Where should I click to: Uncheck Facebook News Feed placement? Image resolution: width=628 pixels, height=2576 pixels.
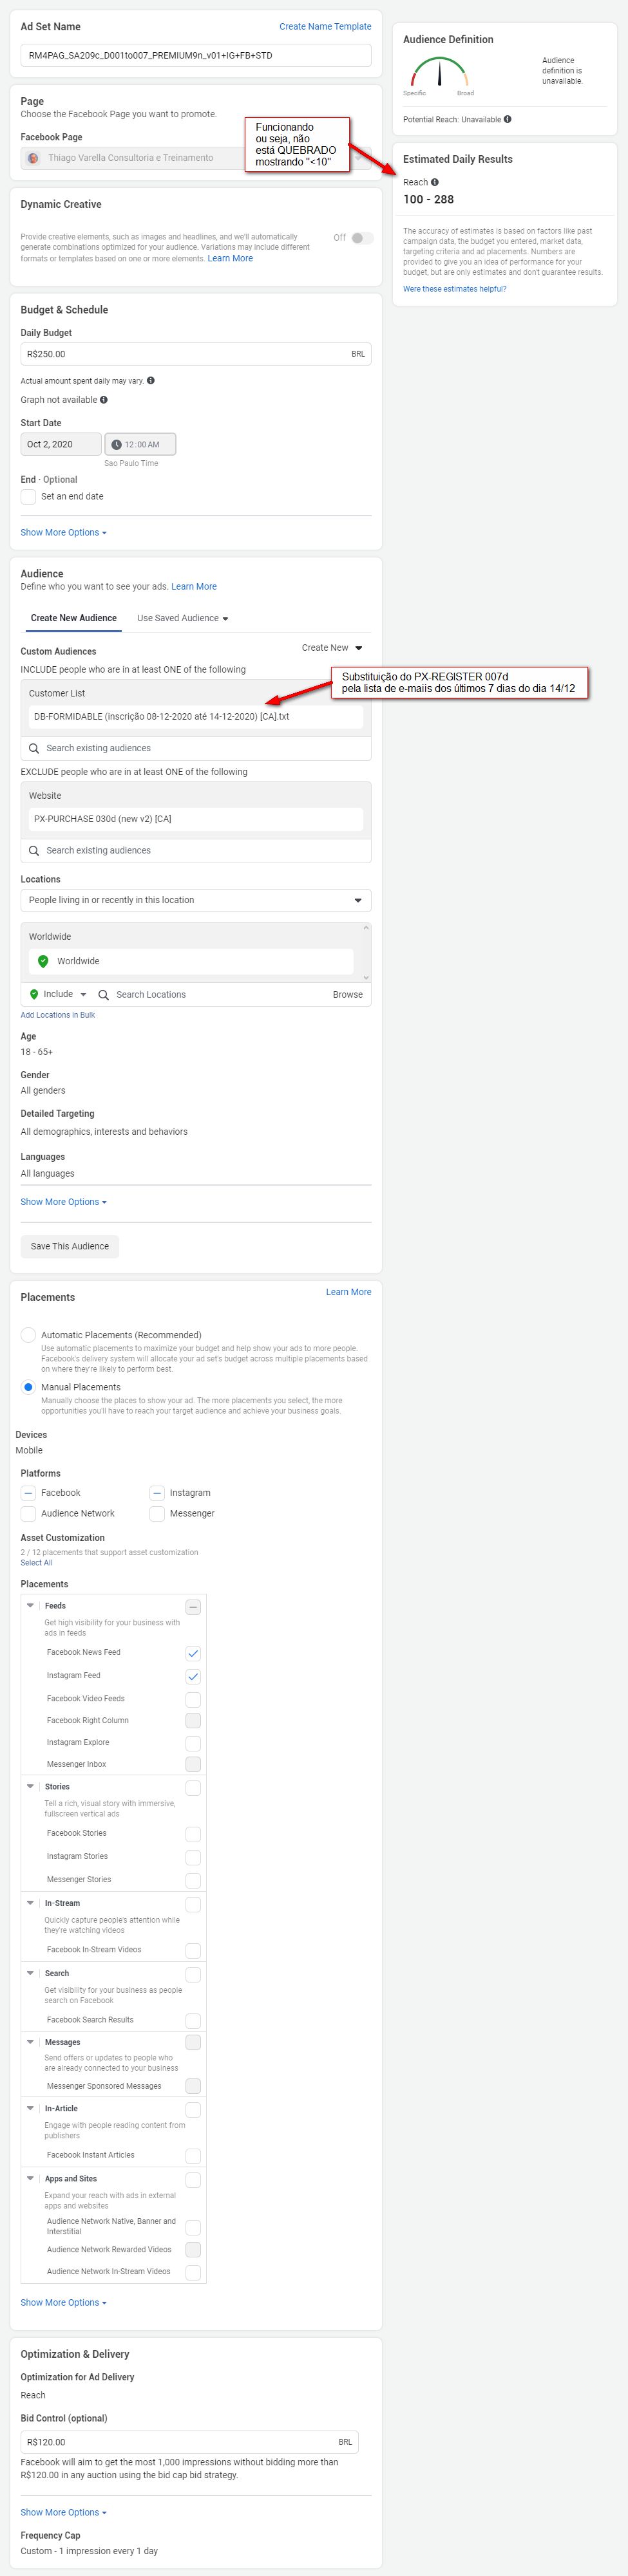click(193, 1653)
